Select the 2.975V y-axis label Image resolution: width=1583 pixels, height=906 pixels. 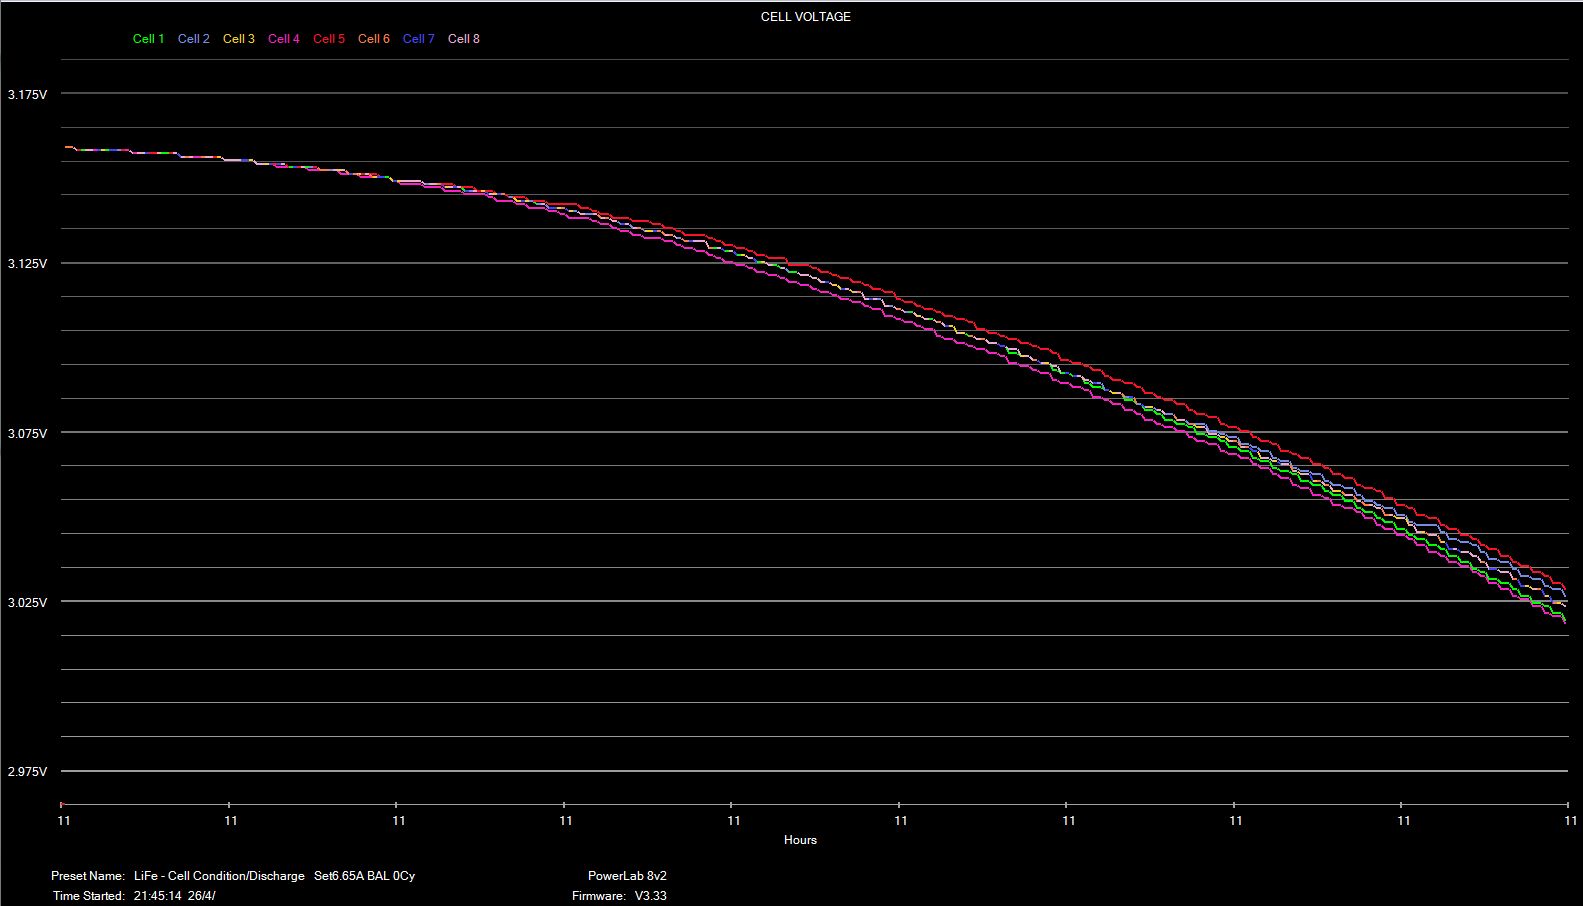point(27,772)
